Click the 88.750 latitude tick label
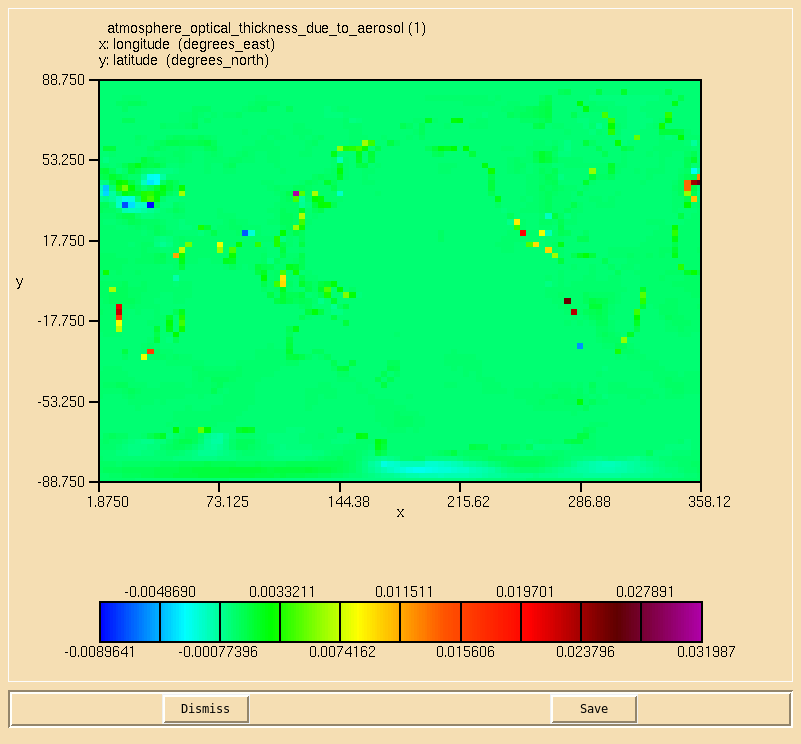This screenshot has height=744, width=801. [63, 80]
